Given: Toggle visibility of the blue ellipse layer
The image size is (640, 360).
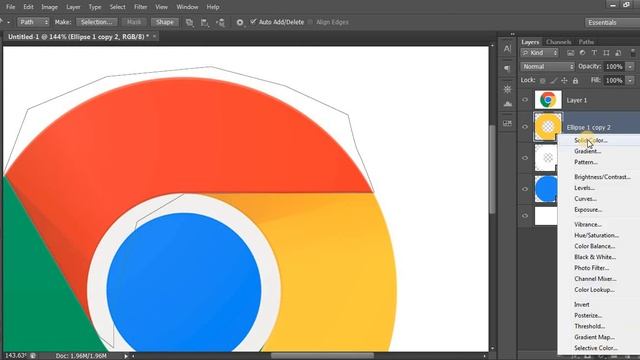Looking at the screenshot, I should (525, 189).
